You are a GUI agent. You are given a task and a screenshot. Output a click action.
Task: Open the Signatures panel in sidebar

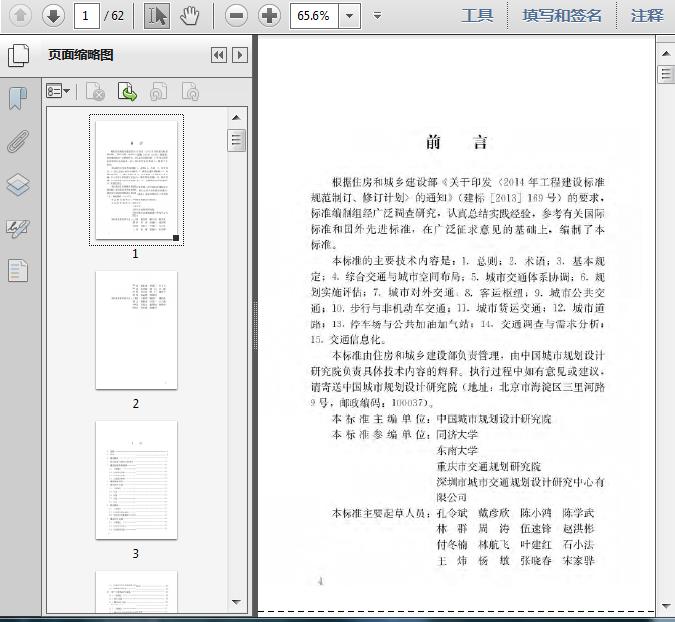click(x=18, y=228)
